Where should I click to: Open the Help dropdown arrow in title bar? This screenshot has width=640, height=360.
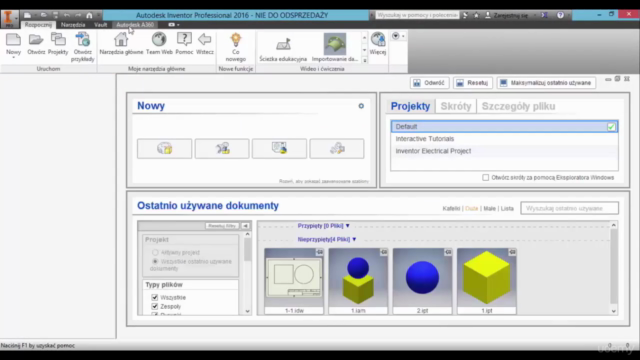click(568, 15)
